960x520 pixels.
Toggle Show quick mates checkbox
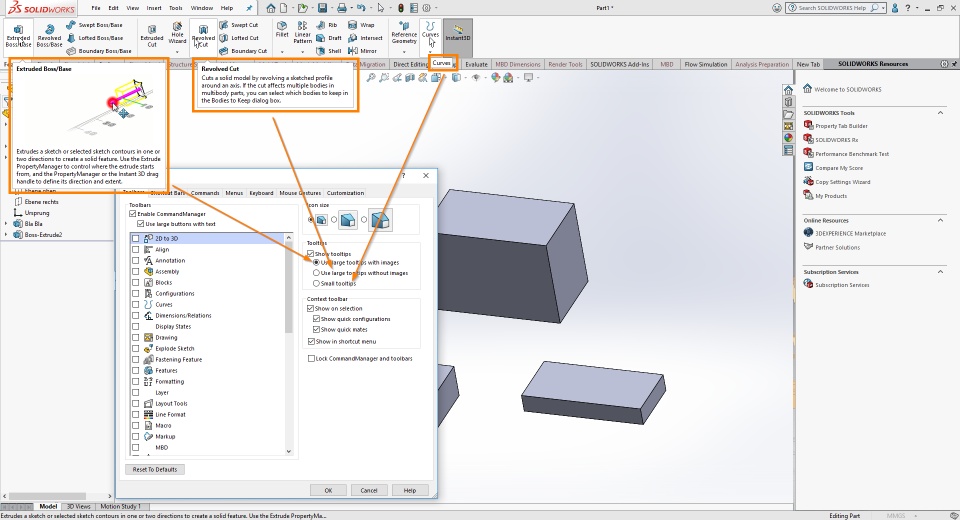[x=316, y=330]
